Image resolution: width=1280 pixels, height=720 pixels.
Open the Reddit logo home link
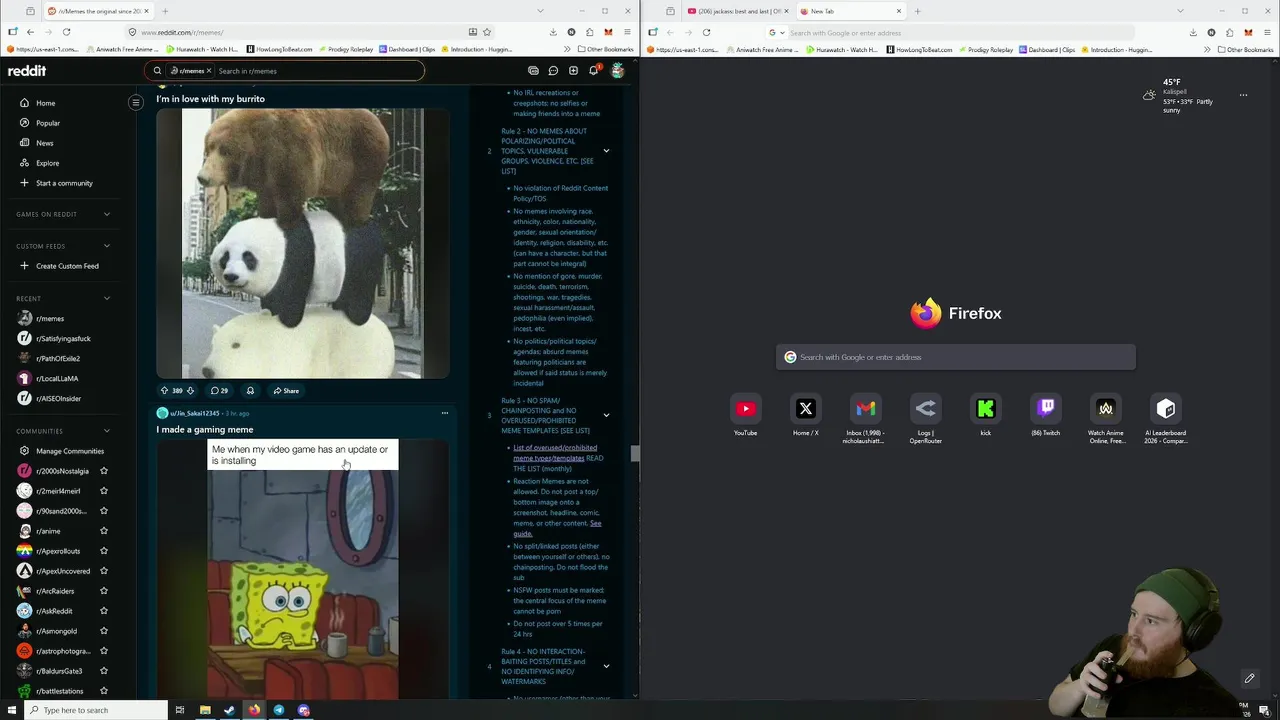(x=27, y=71)
